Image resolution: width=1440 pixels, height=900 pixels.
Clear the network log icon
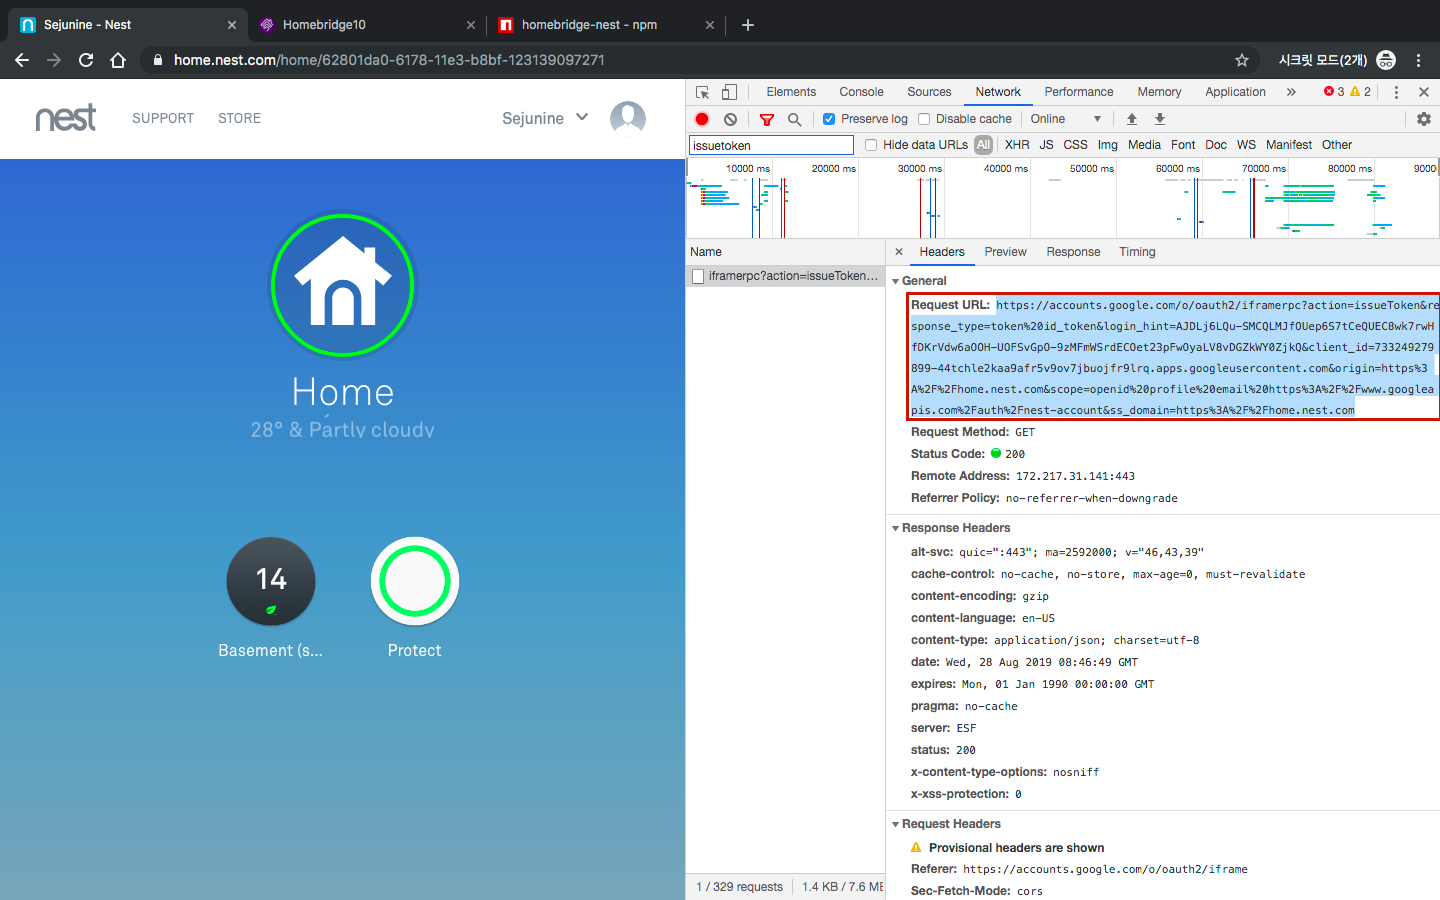(731, 119)
